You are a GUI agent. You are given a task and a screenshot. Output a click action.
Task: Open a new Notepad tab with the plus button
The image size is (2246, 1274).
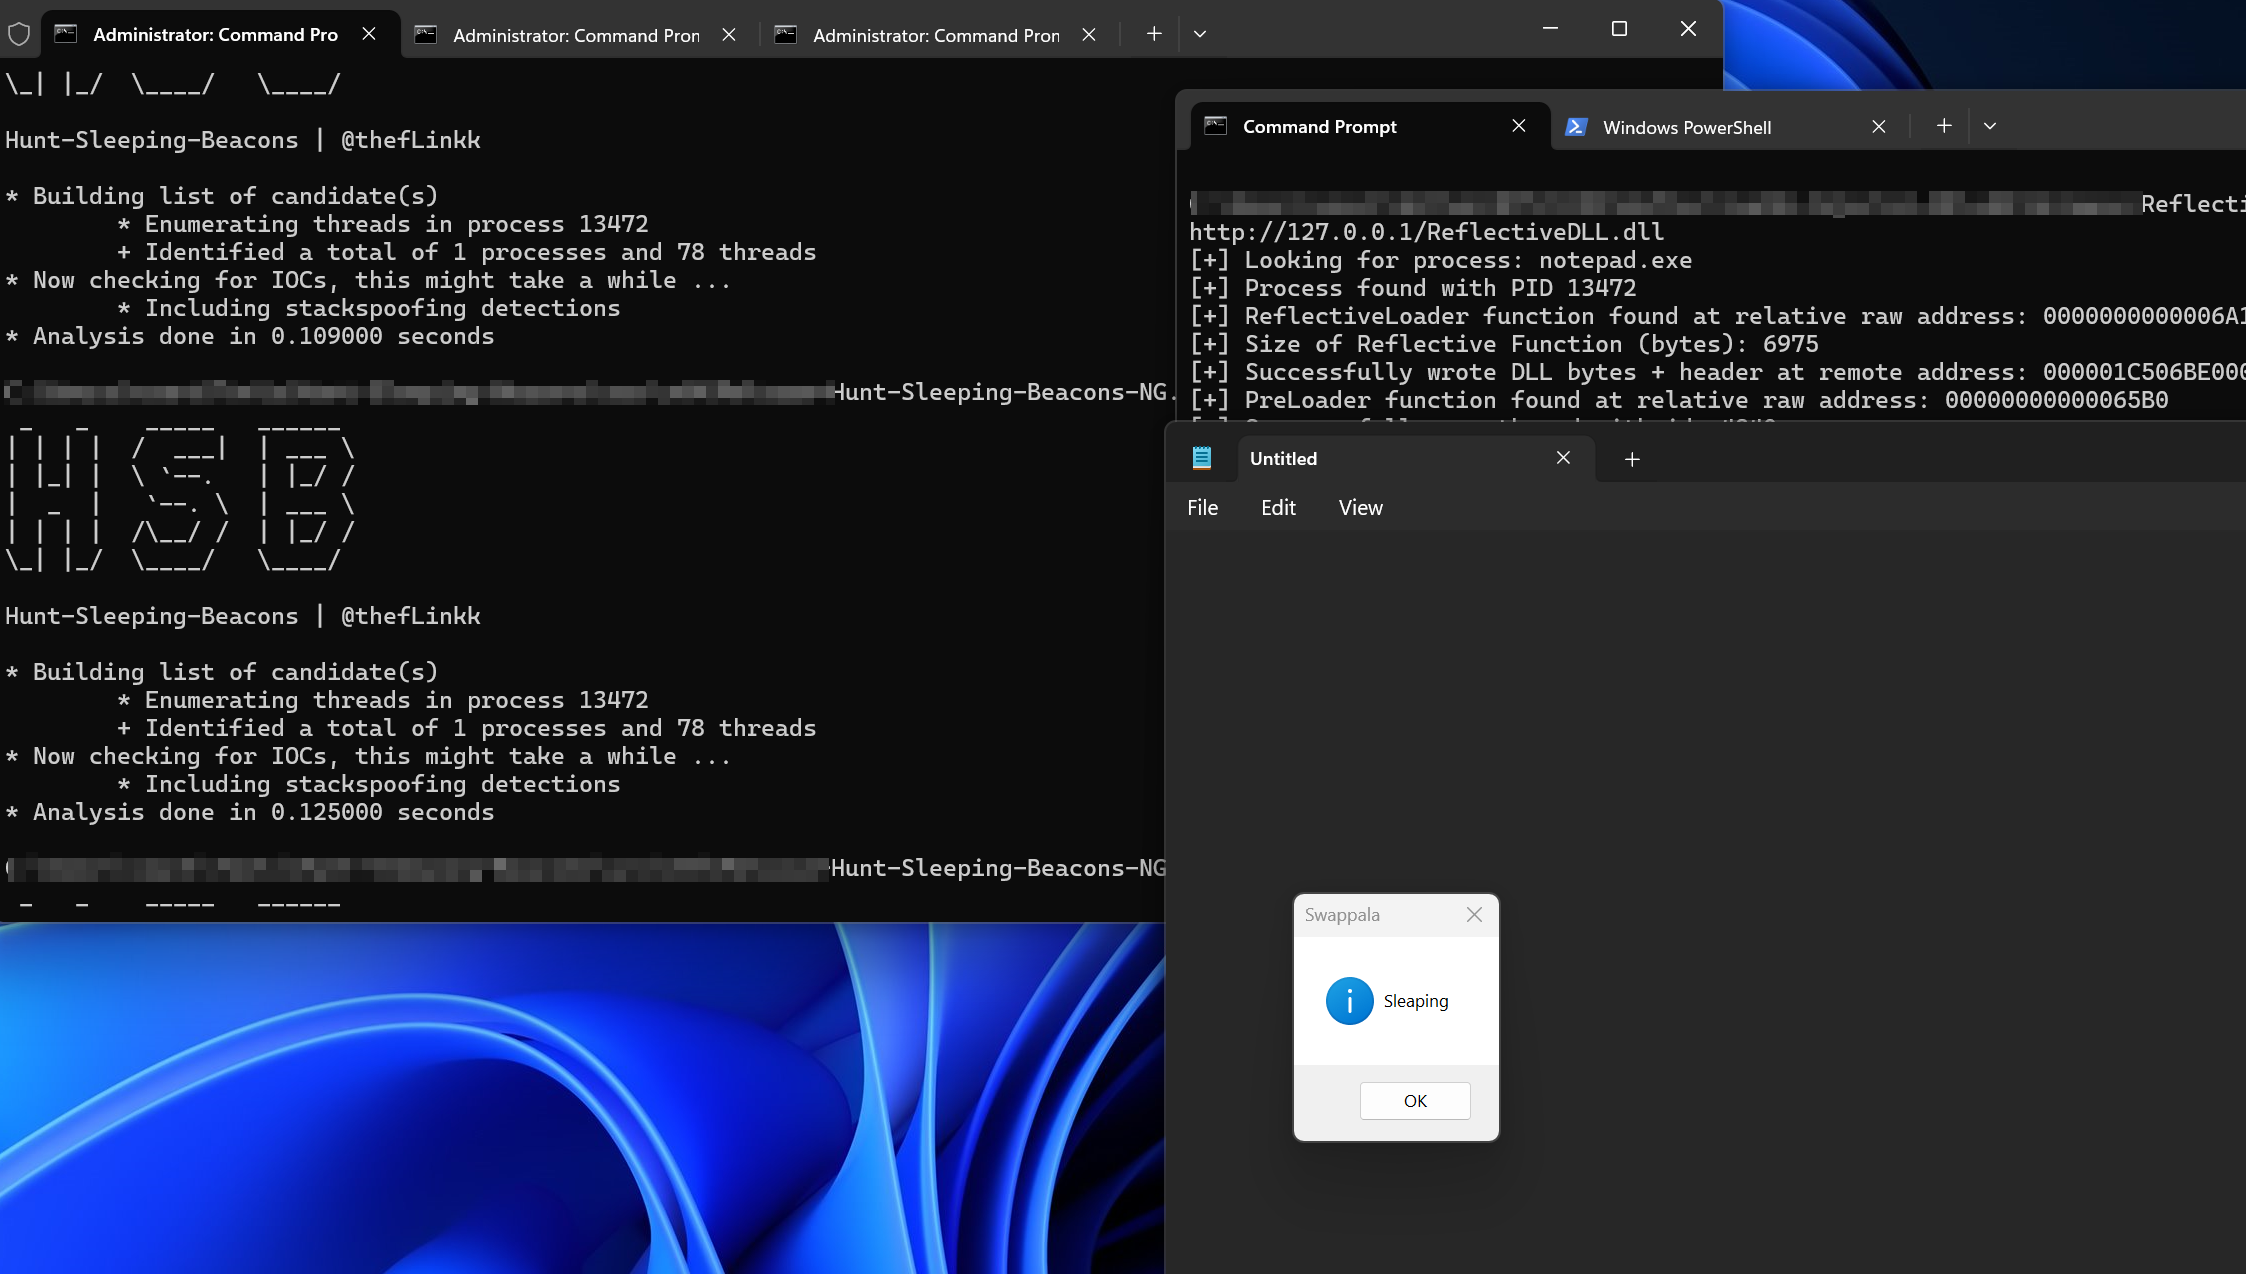tap(1632, 459)
